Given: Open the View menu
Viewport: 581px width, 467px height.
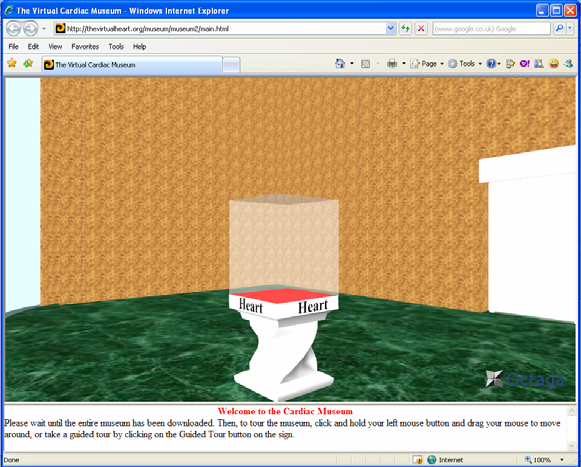Looking at the screenshot, I should pyautogui.click(x=55, y=47).
